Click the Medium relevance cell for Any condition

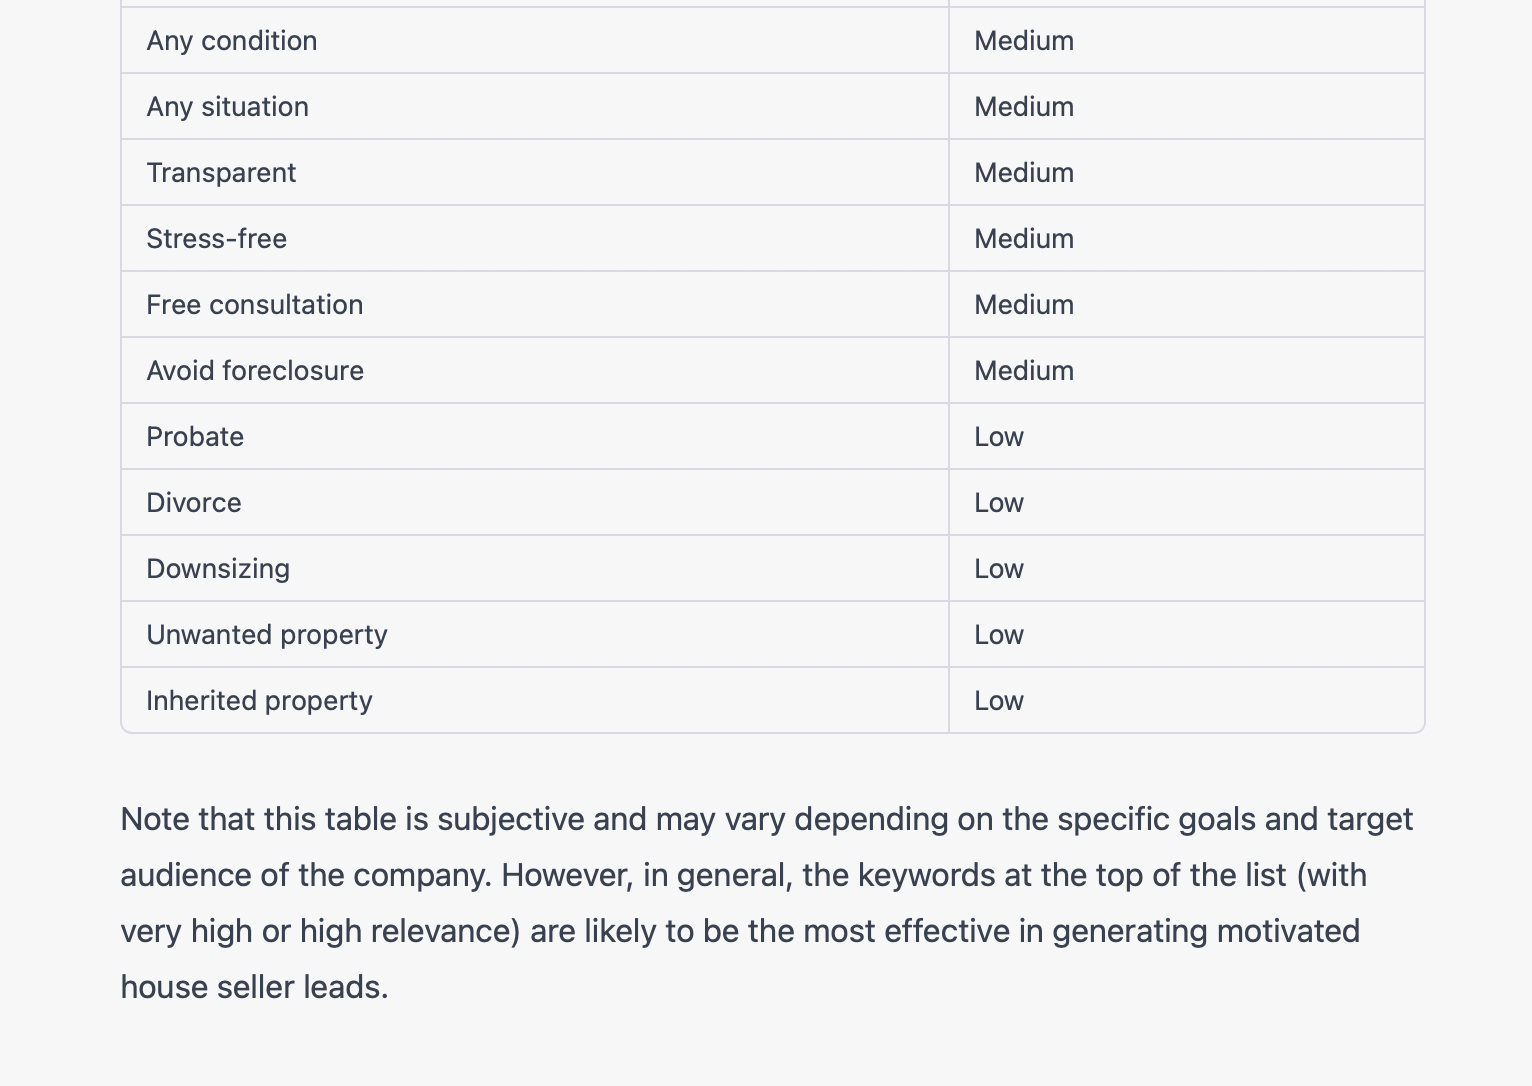click(1024, 41)
